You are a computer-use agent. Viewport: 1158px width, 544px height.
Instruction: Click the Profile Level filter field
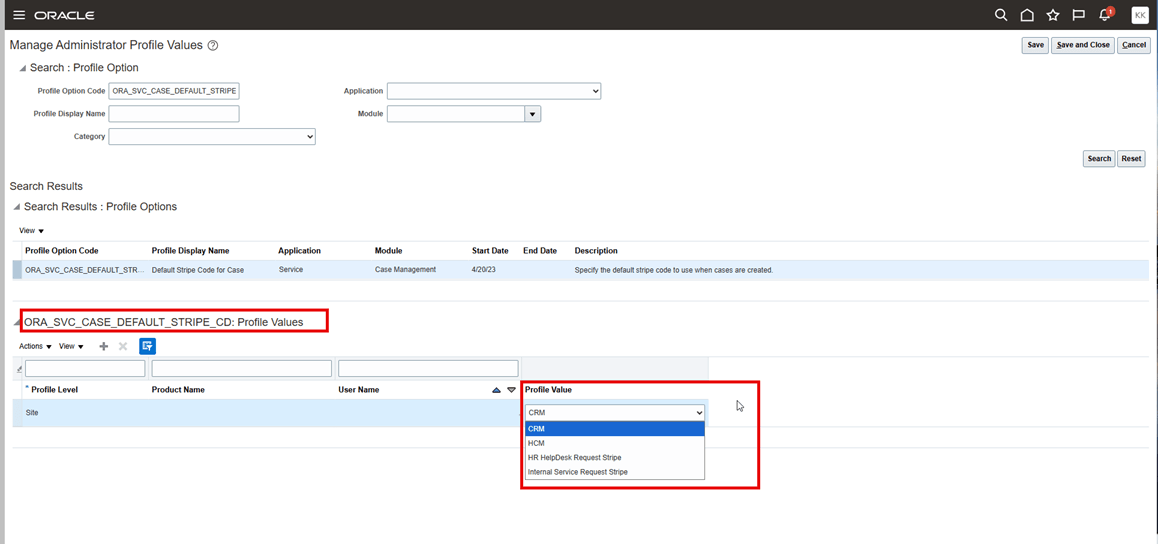[85, 368]
